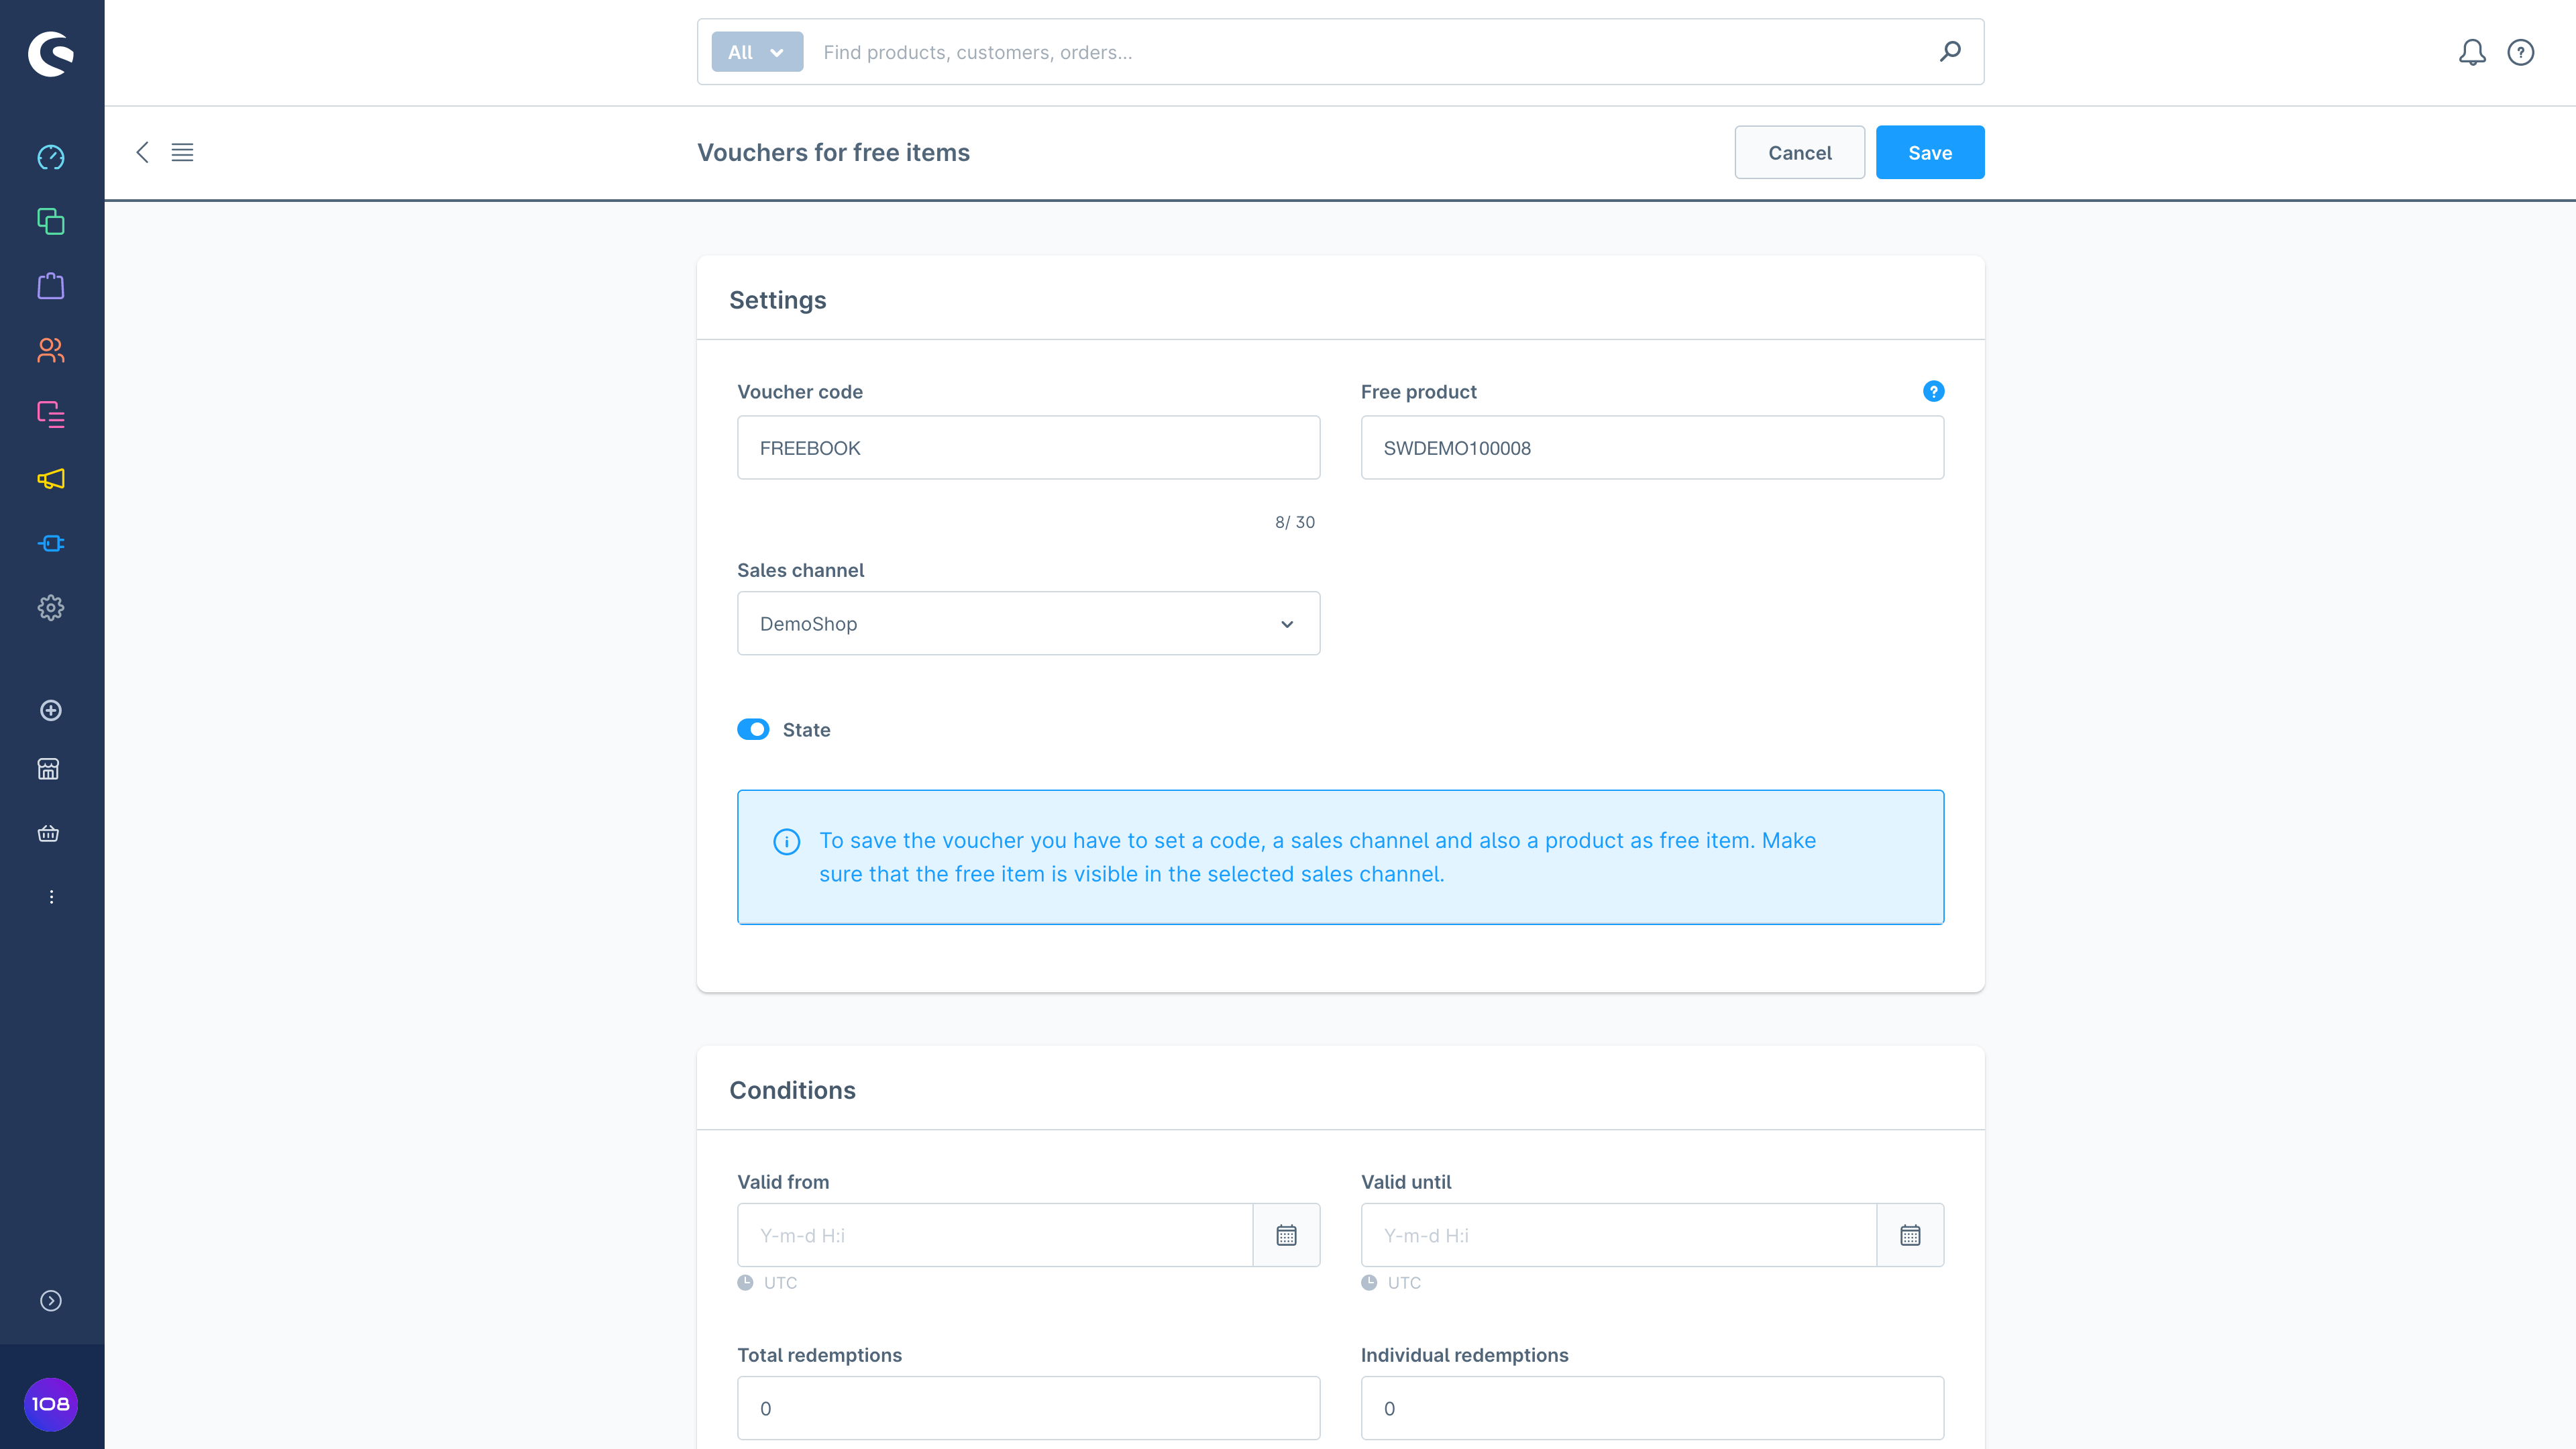This screenshot has width=2576, height=1449.
Task: Open the Extensions plug icon
Action: pyautogui.click(x=51, y=543)
